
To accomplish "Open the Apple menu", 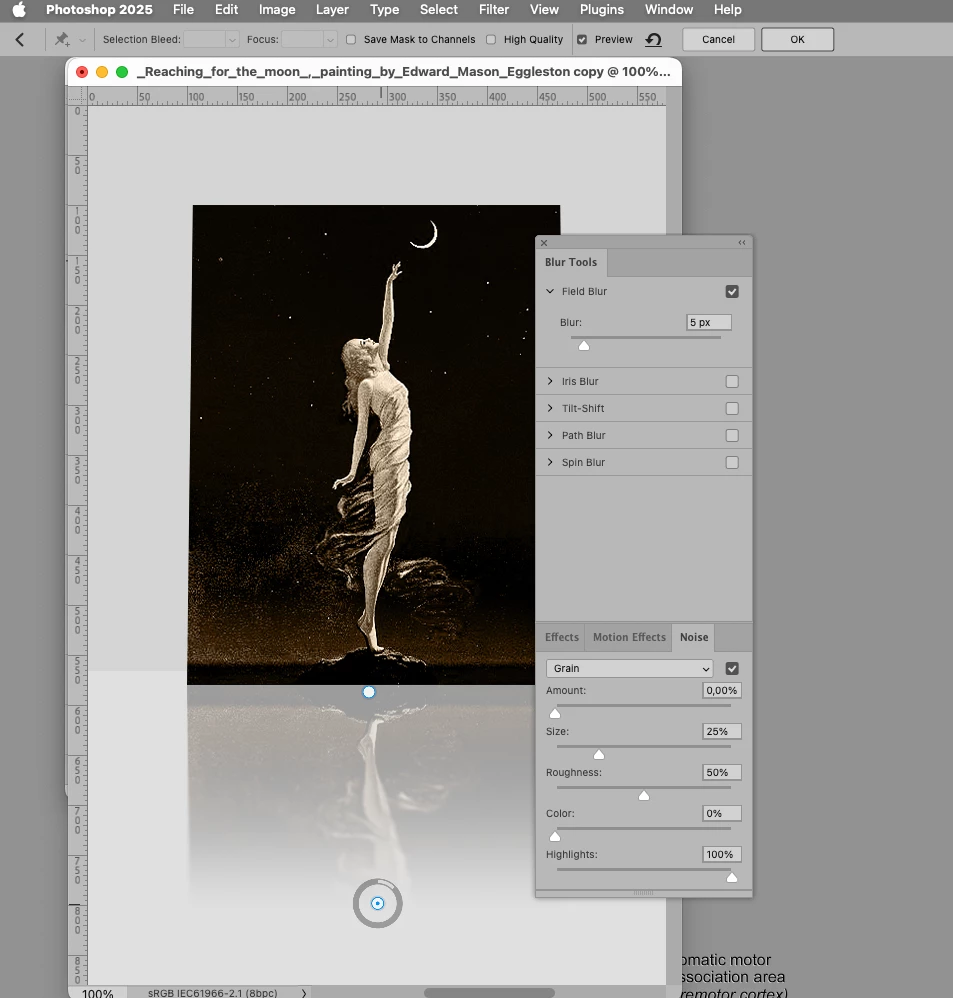I will (19, 10).
